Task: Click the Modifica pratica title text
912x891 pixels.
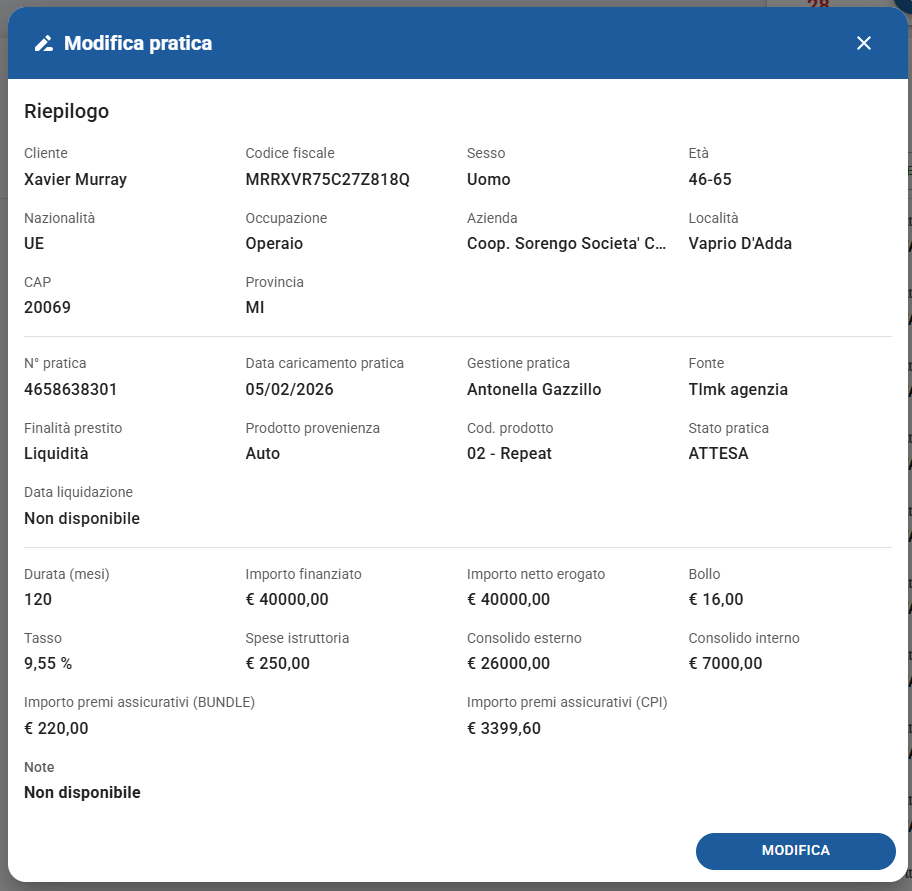Action: point(138,43)
